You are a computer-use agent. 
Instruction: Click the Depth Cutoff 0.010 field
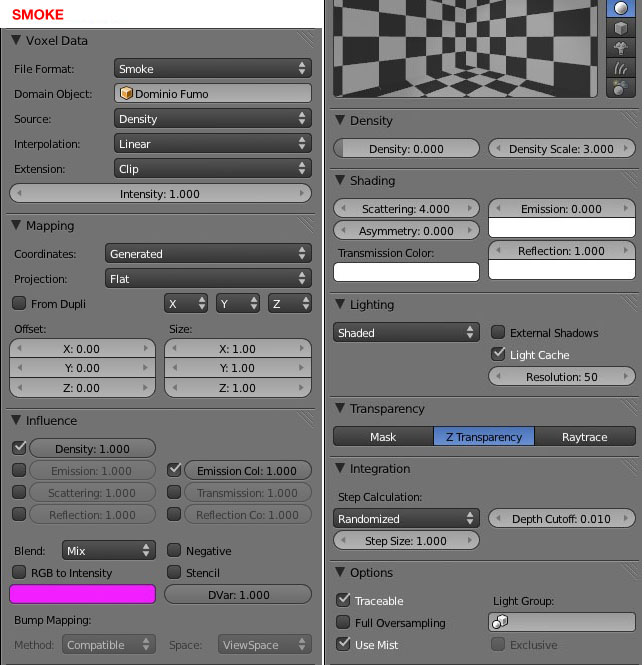tap(562, 518)
